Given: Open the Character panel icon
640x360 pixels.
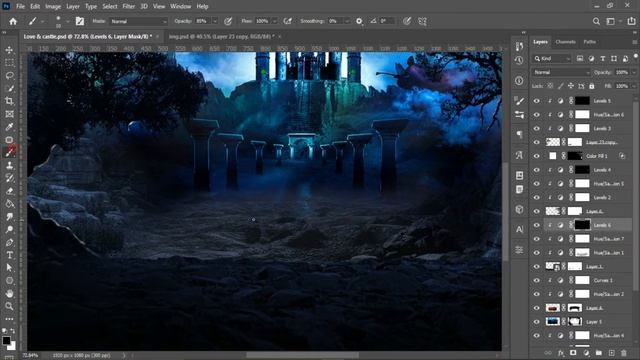Looking at the screenshot, I should tap(519, 229).
